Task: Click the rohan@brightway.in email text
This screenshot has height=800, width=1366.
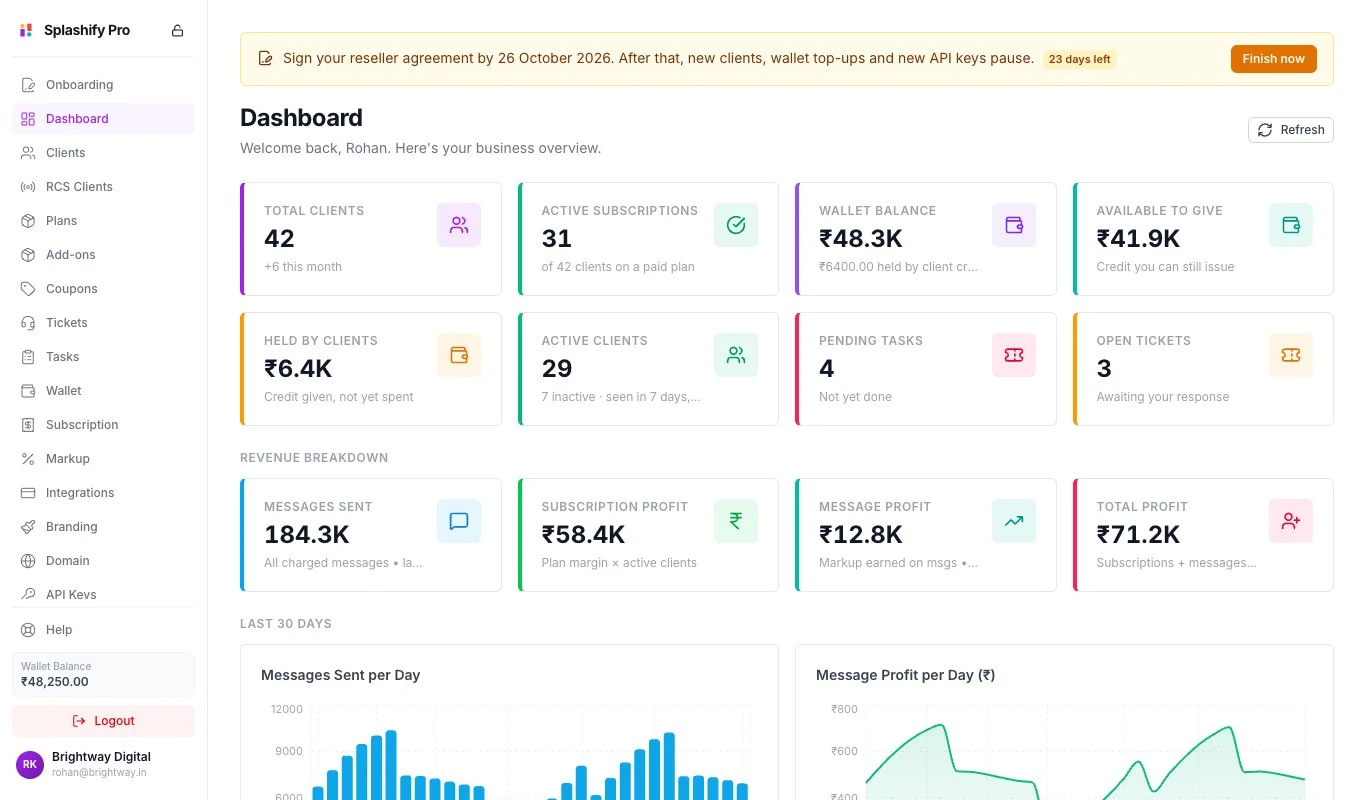Action: click(x=99, y=772)
